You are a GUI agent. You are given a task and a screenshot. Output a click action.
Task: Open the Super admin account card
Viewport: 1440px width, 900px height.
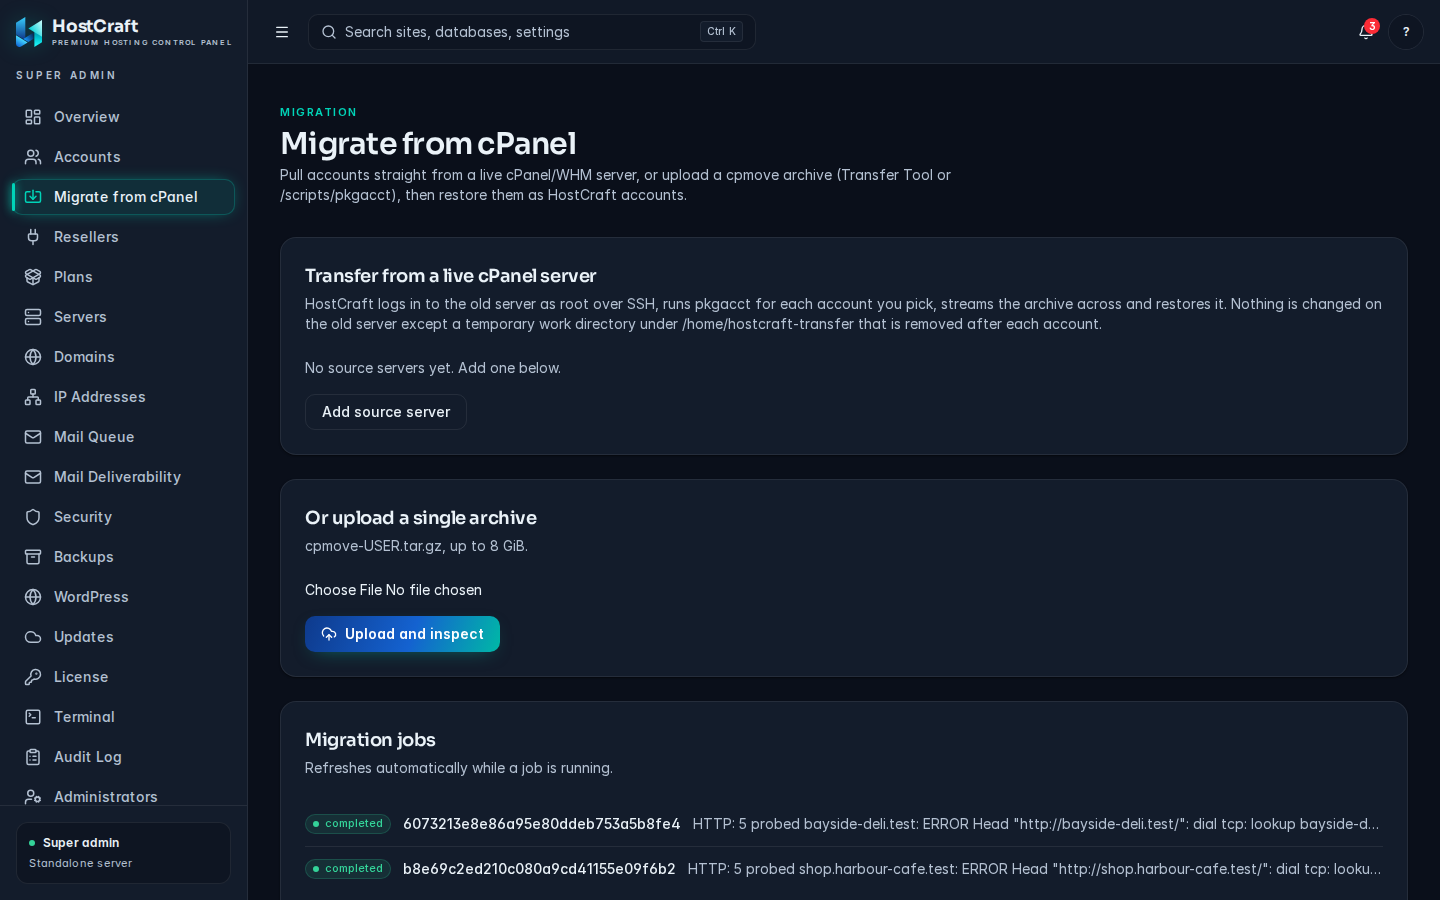[x=123, y=853]
